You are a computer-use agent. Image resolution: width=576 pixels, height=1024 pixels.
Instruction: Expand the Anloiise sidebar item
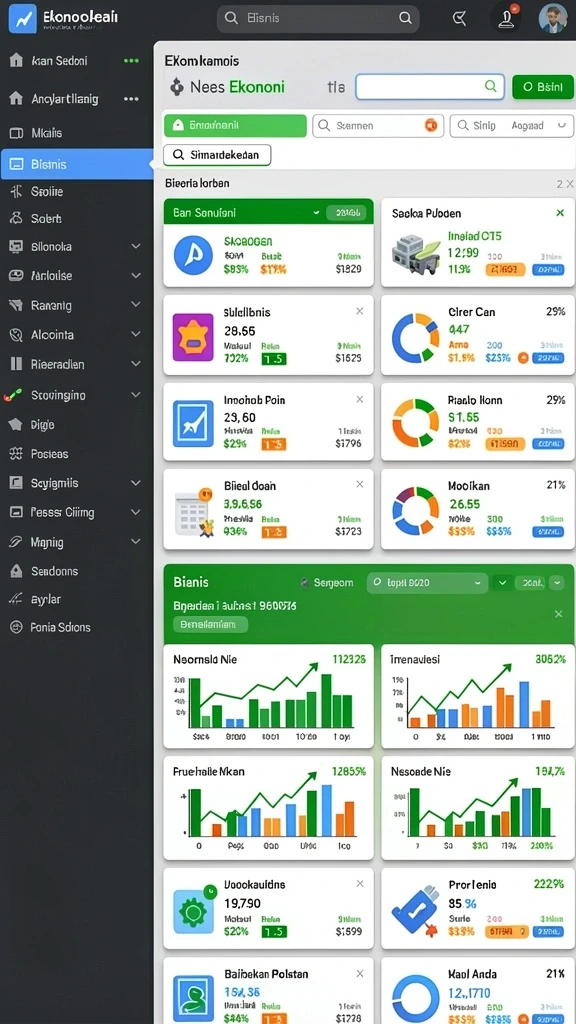[x=136, y=276]
